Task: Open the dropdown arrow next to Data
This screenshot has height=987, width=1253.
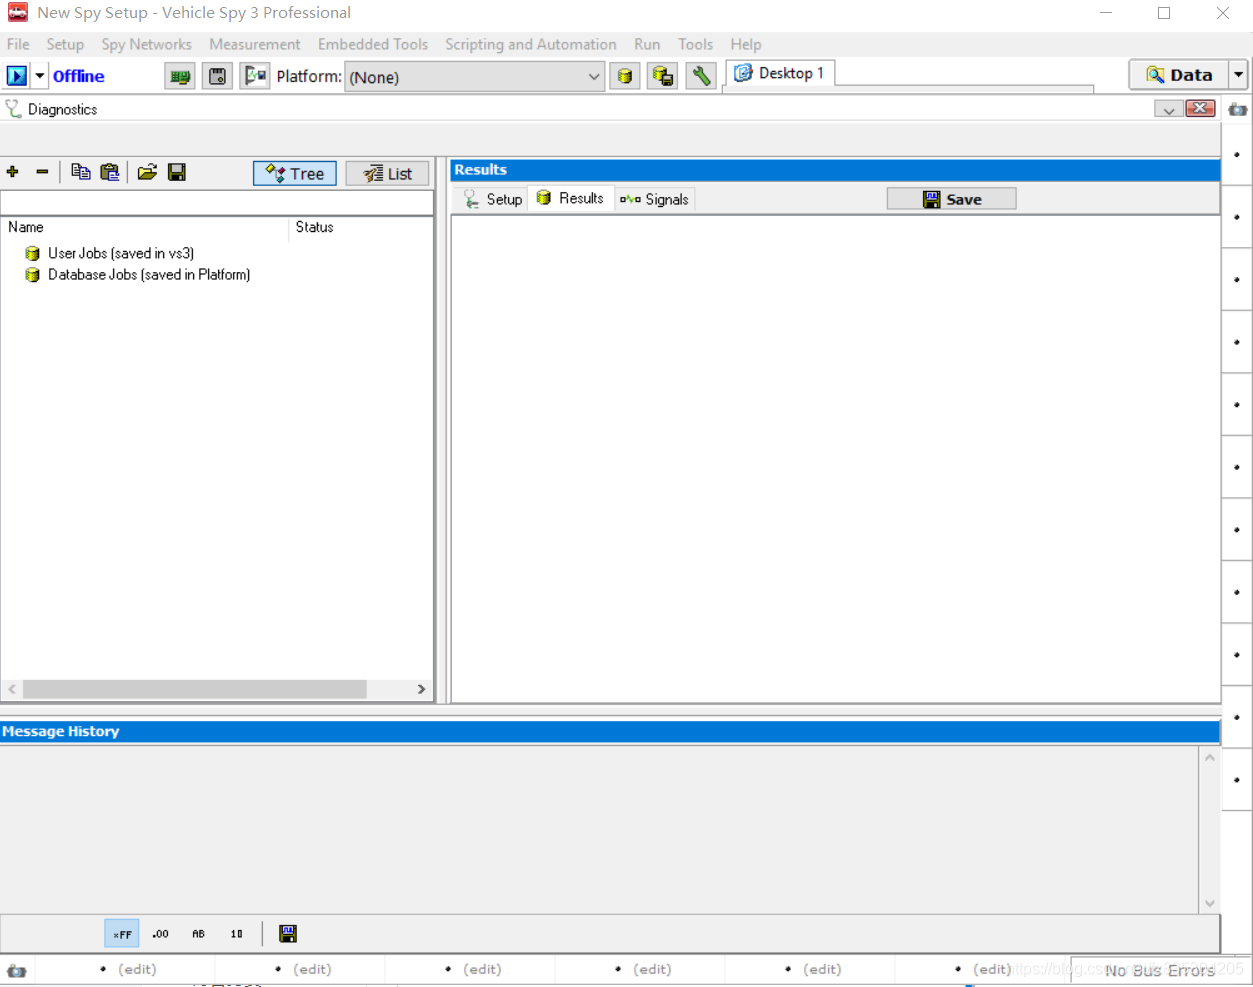Action: (1239, 75)
